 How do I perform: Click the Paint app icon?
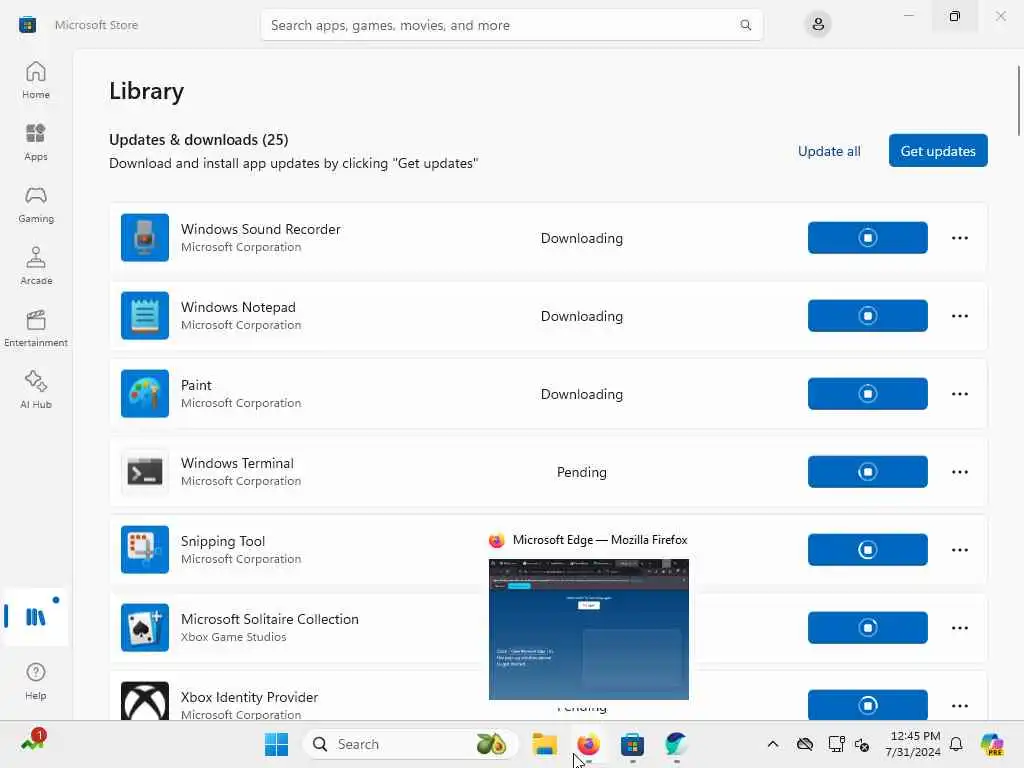pyautogui.click(x=145, y=394)
